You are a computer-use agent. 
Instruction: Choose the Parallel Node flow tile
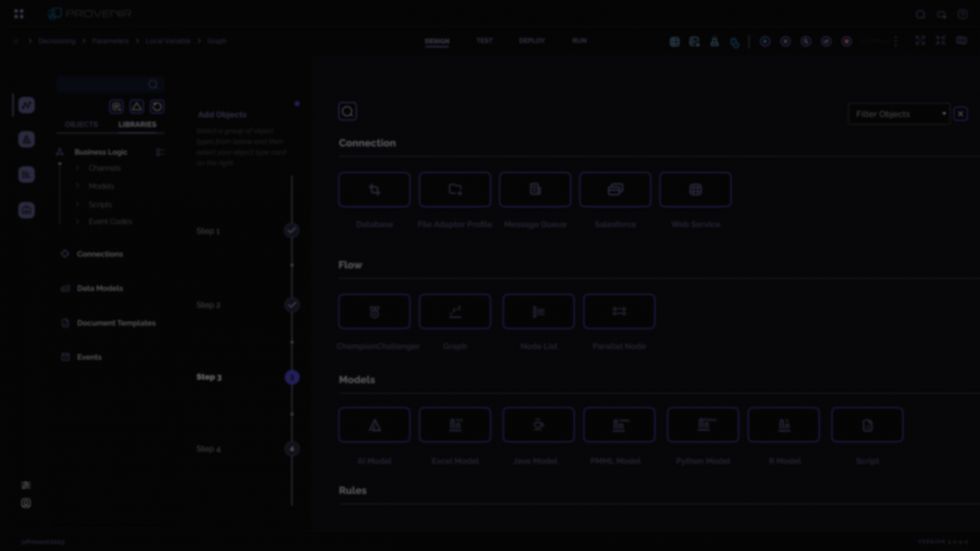click(619, 311)
